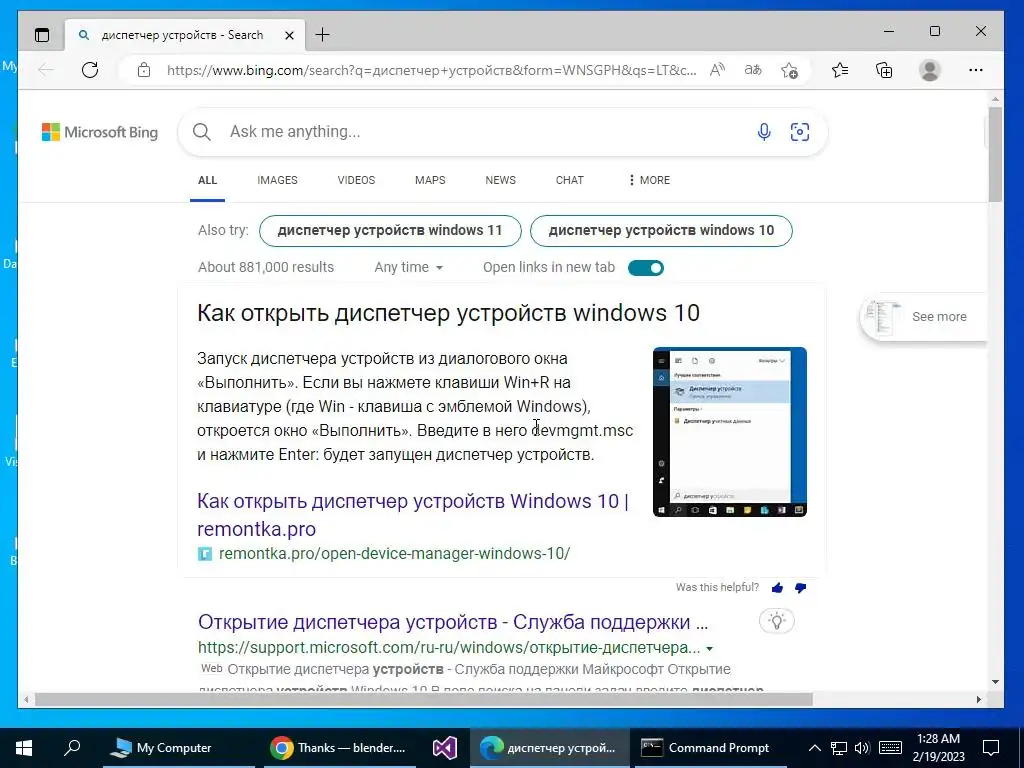Click the horizontal page scrollbar
Image resolution: width=1024 pixels, height=768 pixels.
424,699
